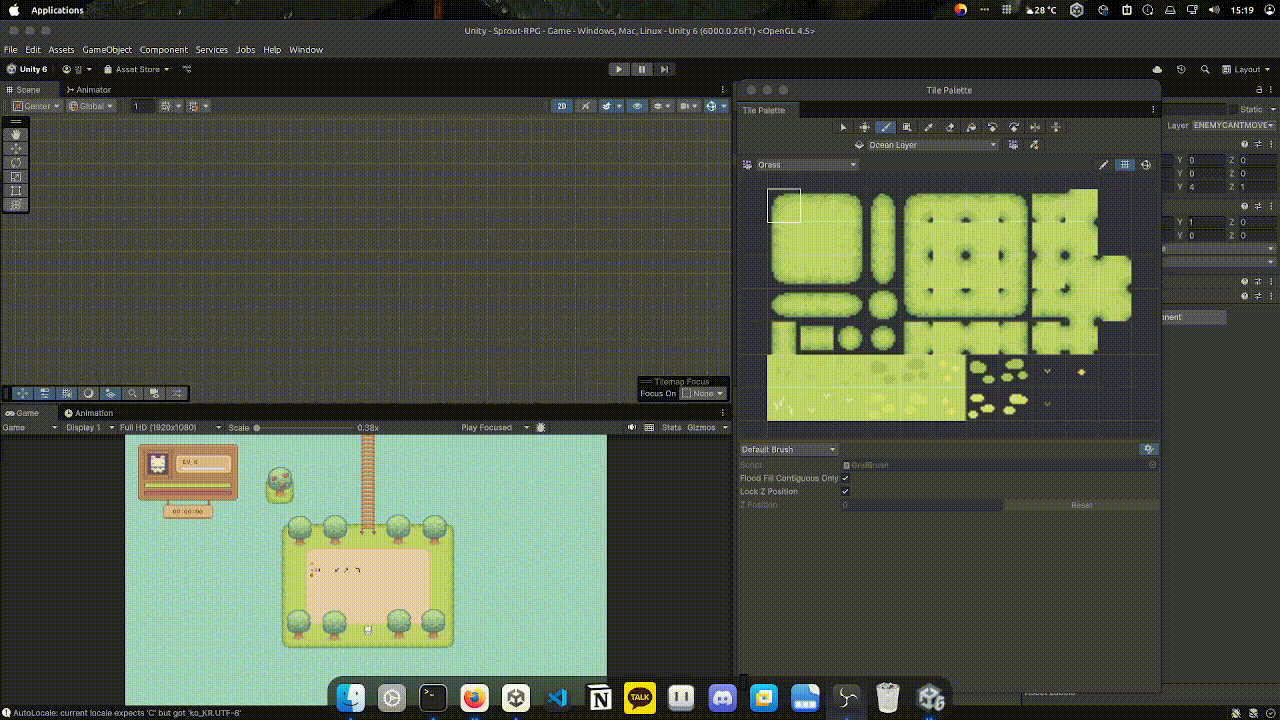1280x720 pixels.
Task: Toggle the grid visibility in Tile Palette
Action: [1125, 165]
